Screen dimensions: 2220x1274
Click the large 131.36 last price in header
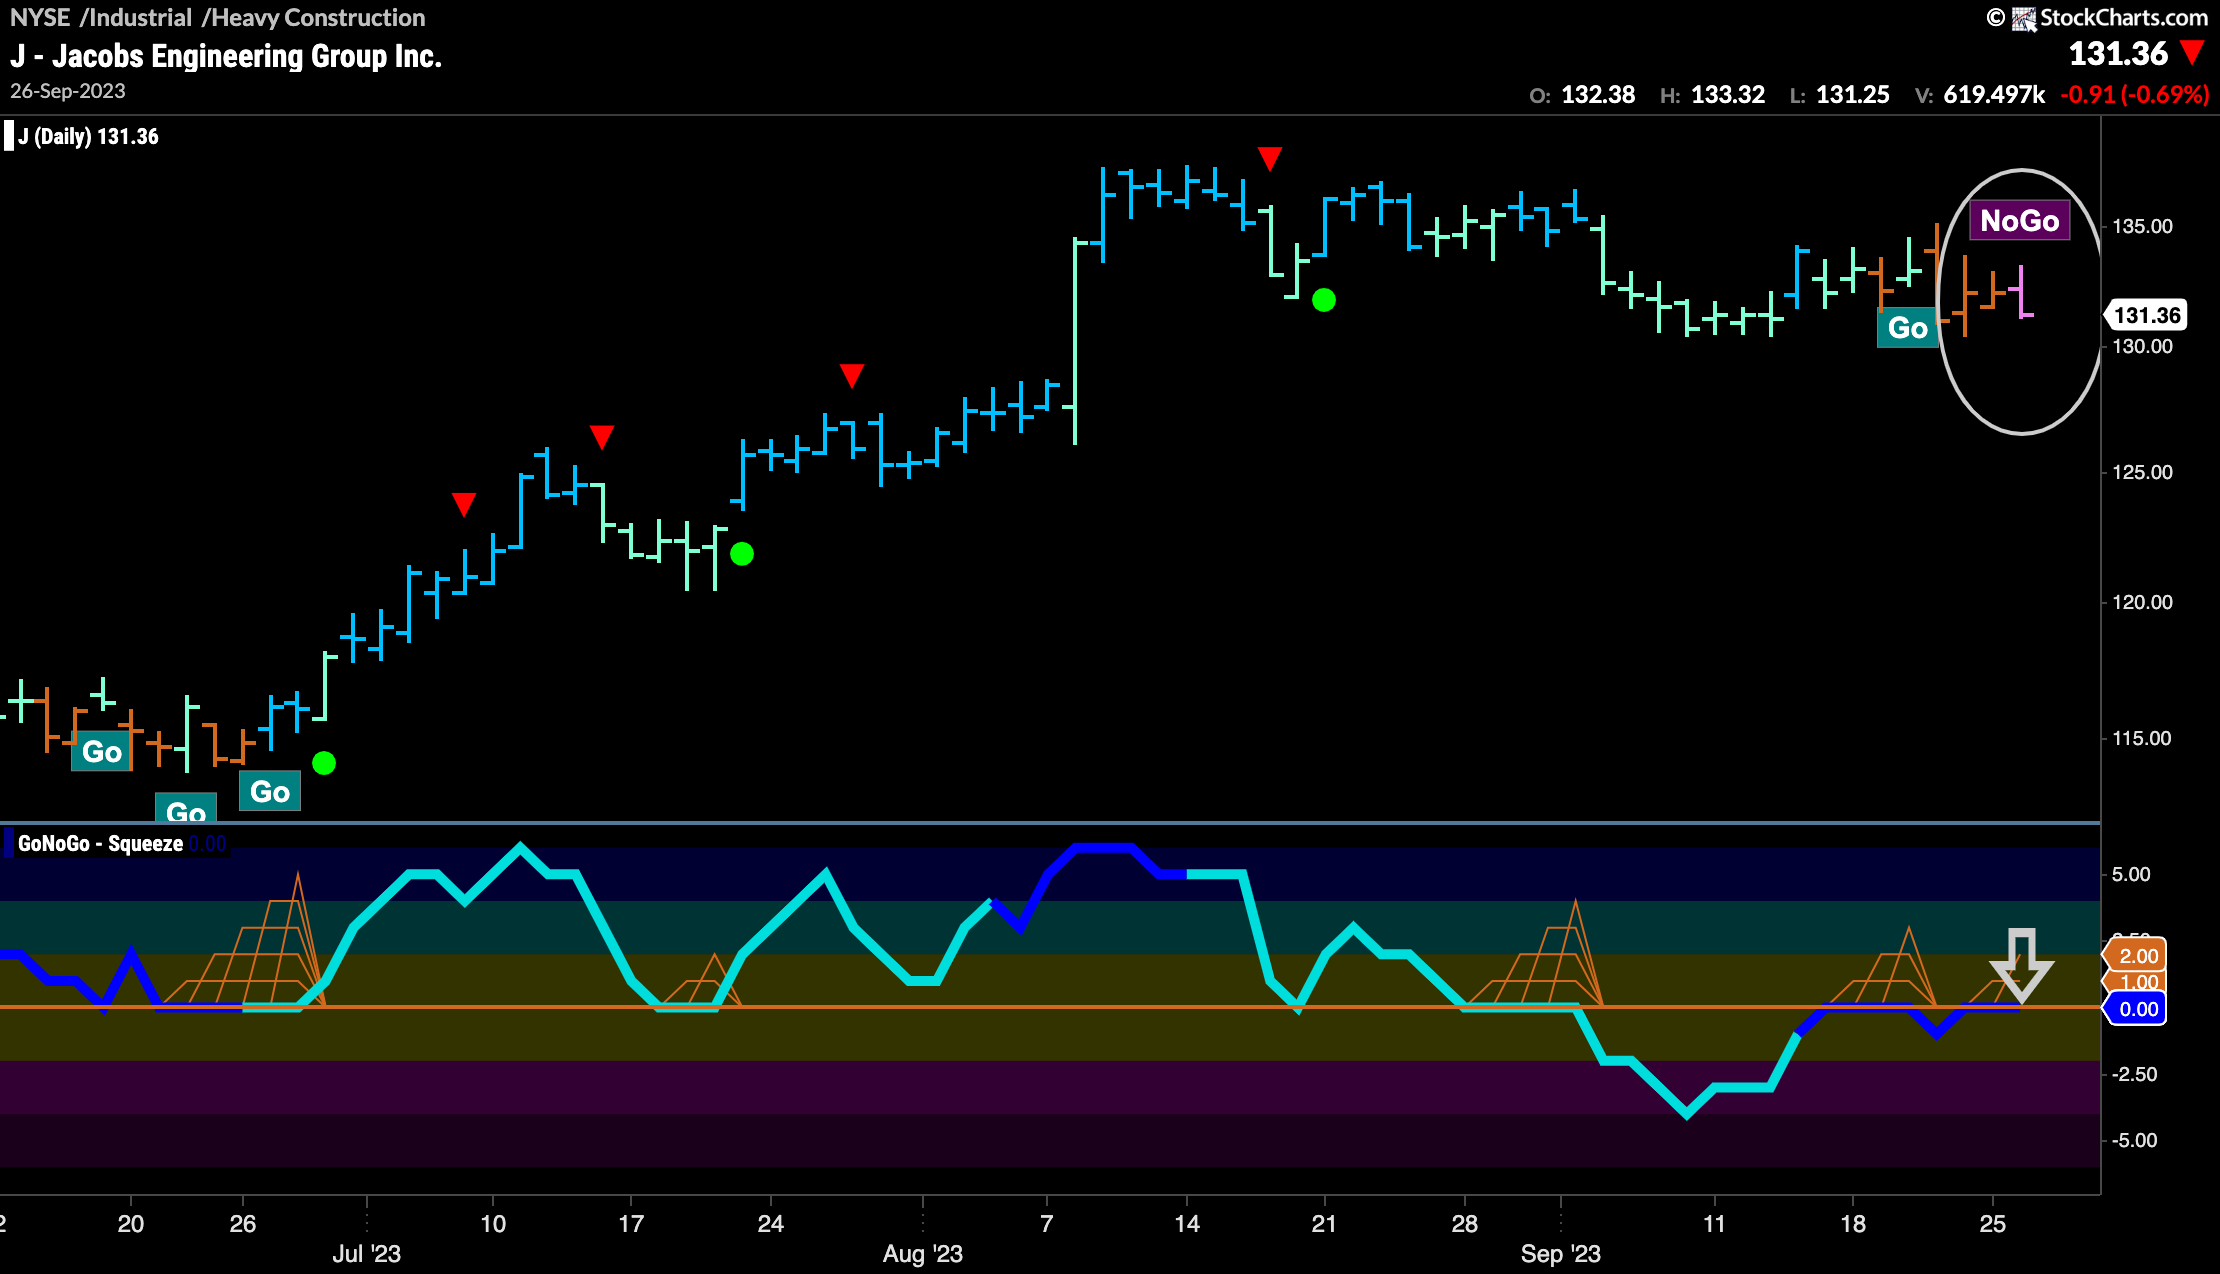click(2118, 53)
